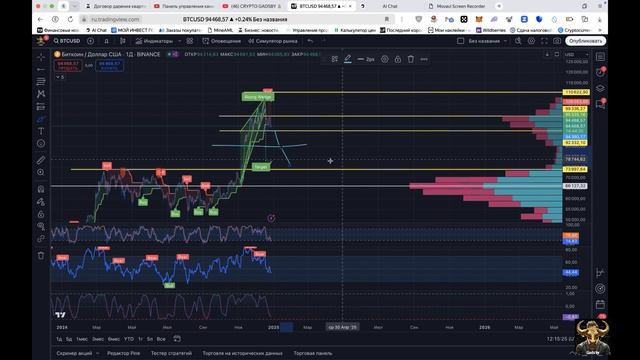Viewport: 640px width, 360px height.
Task: Lock the selected drawing
Action: [398, 59]
